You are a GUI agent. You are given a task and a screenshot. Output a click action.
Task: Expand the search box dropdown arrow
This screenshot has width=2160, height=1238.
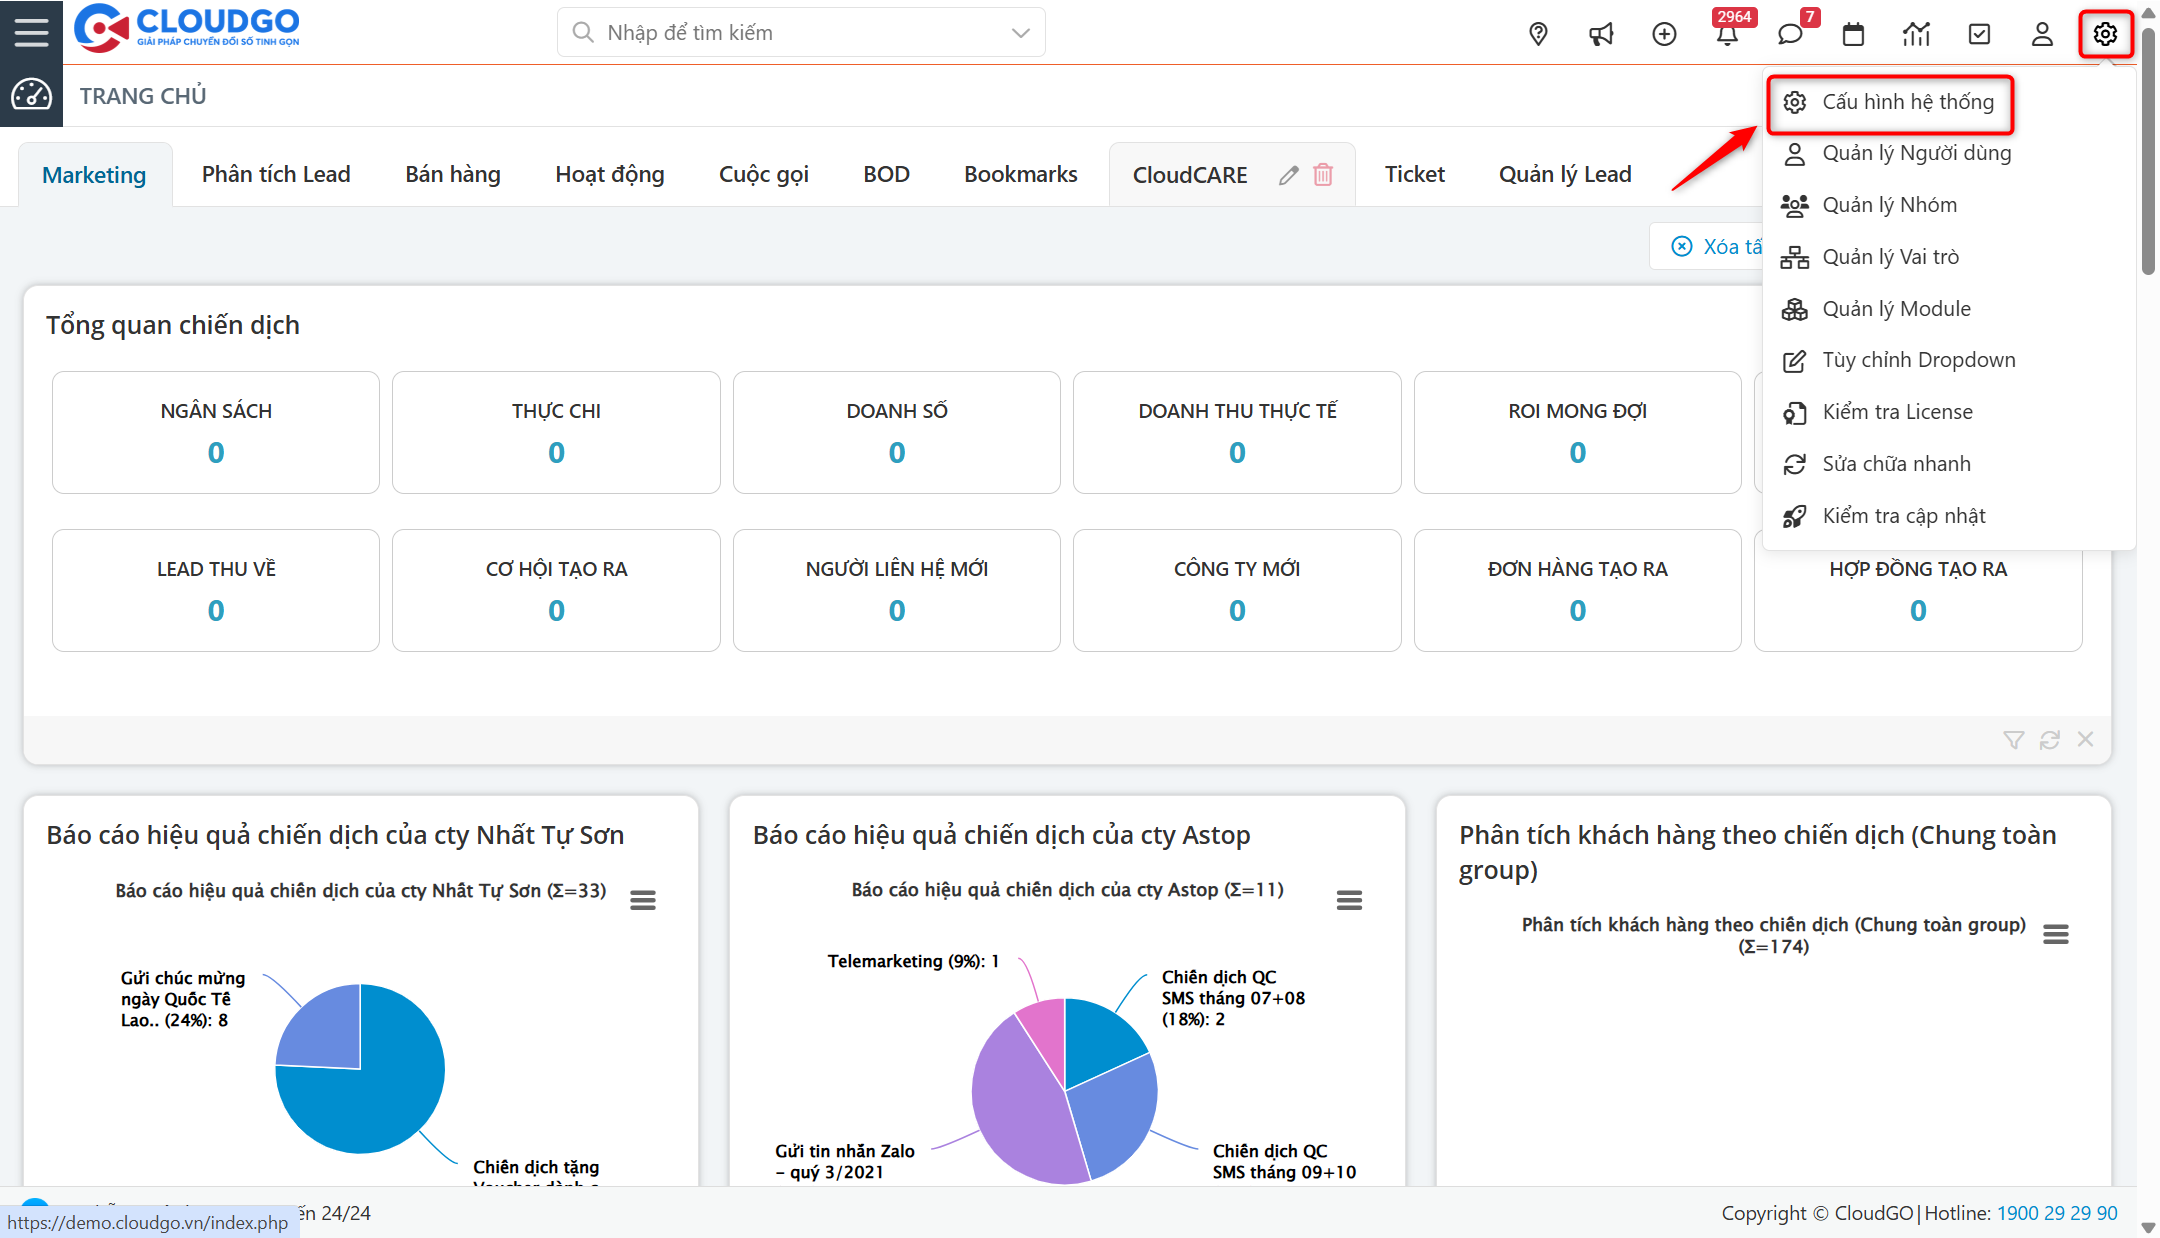coord(1020,33)
